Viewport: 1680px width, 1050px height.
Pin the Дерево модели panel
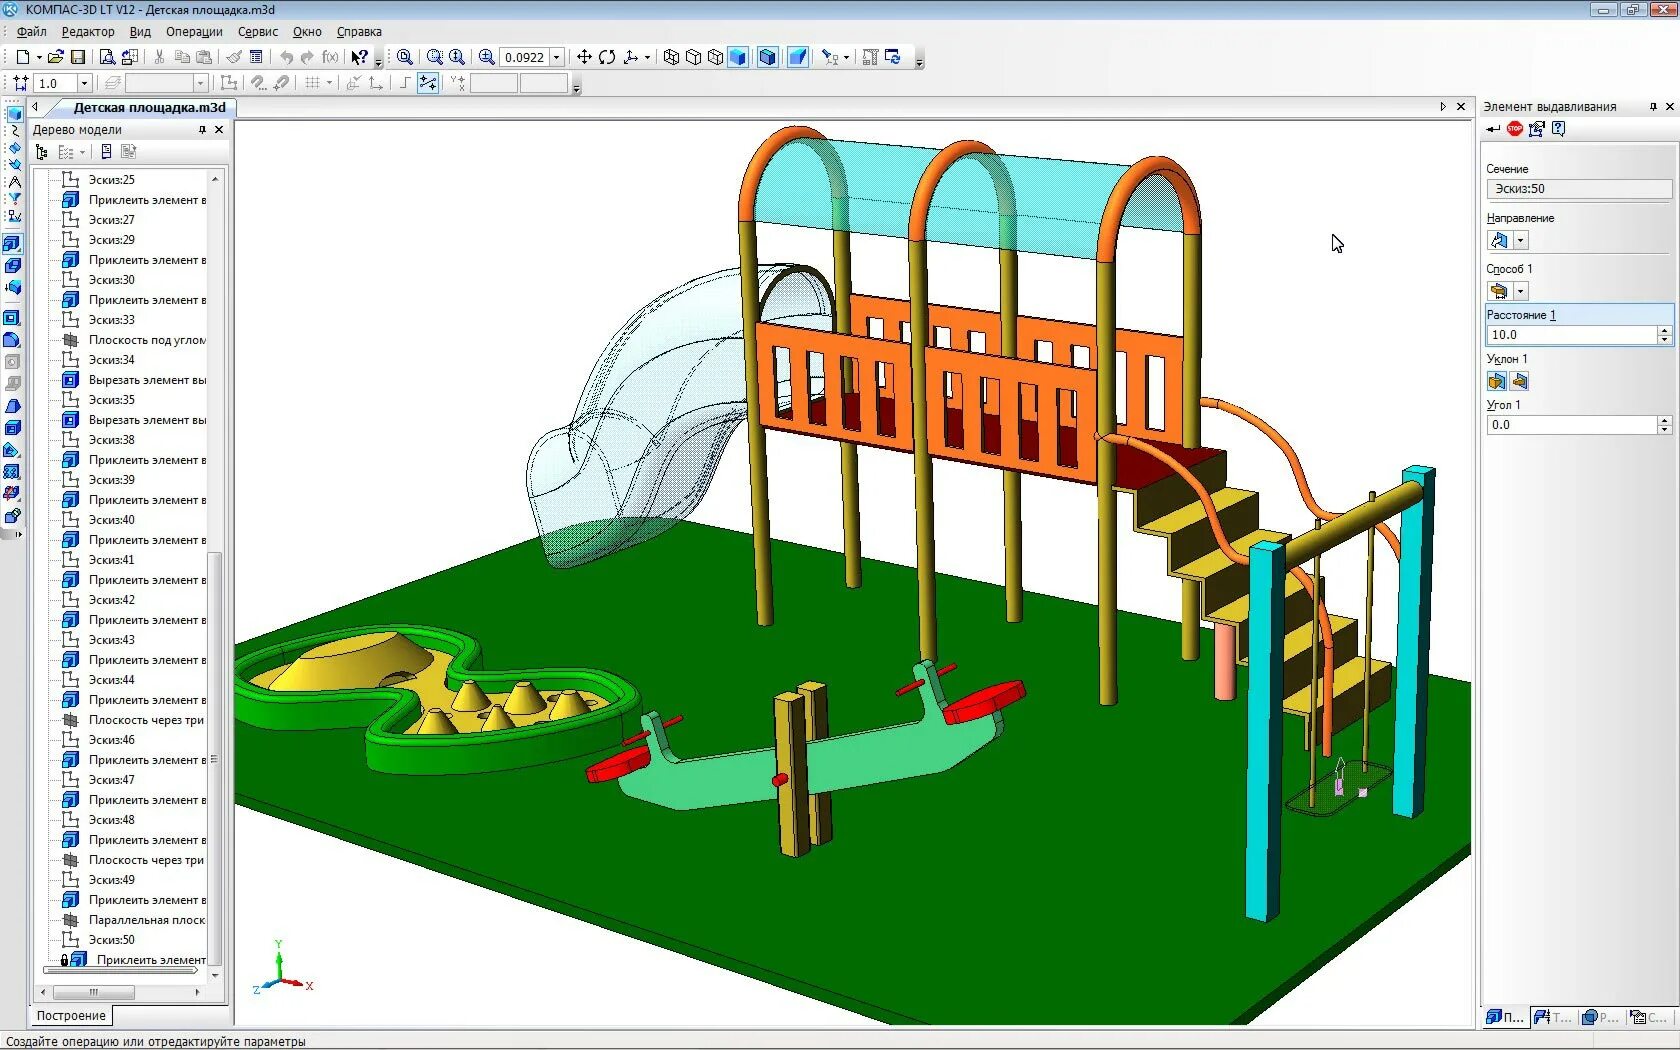coord(202,130)
